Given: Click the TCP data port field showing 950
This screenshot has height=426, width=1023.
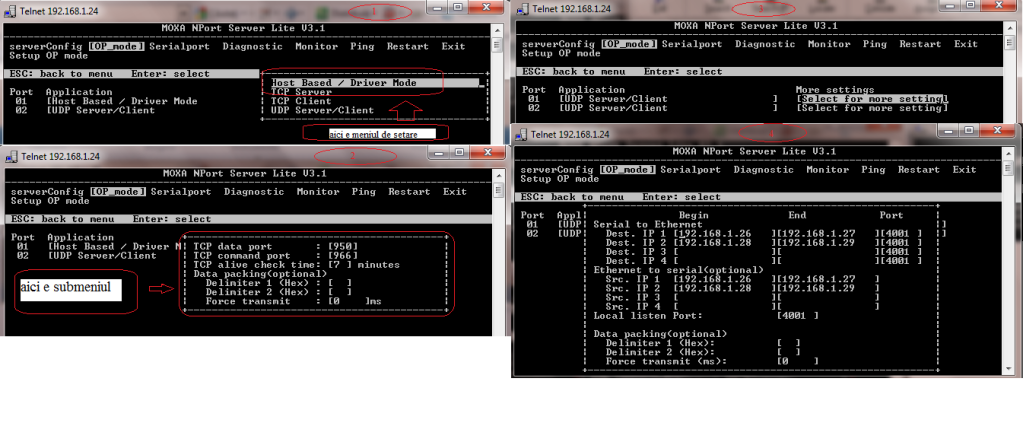Looking at the screenshot, I should pos(341,246).
